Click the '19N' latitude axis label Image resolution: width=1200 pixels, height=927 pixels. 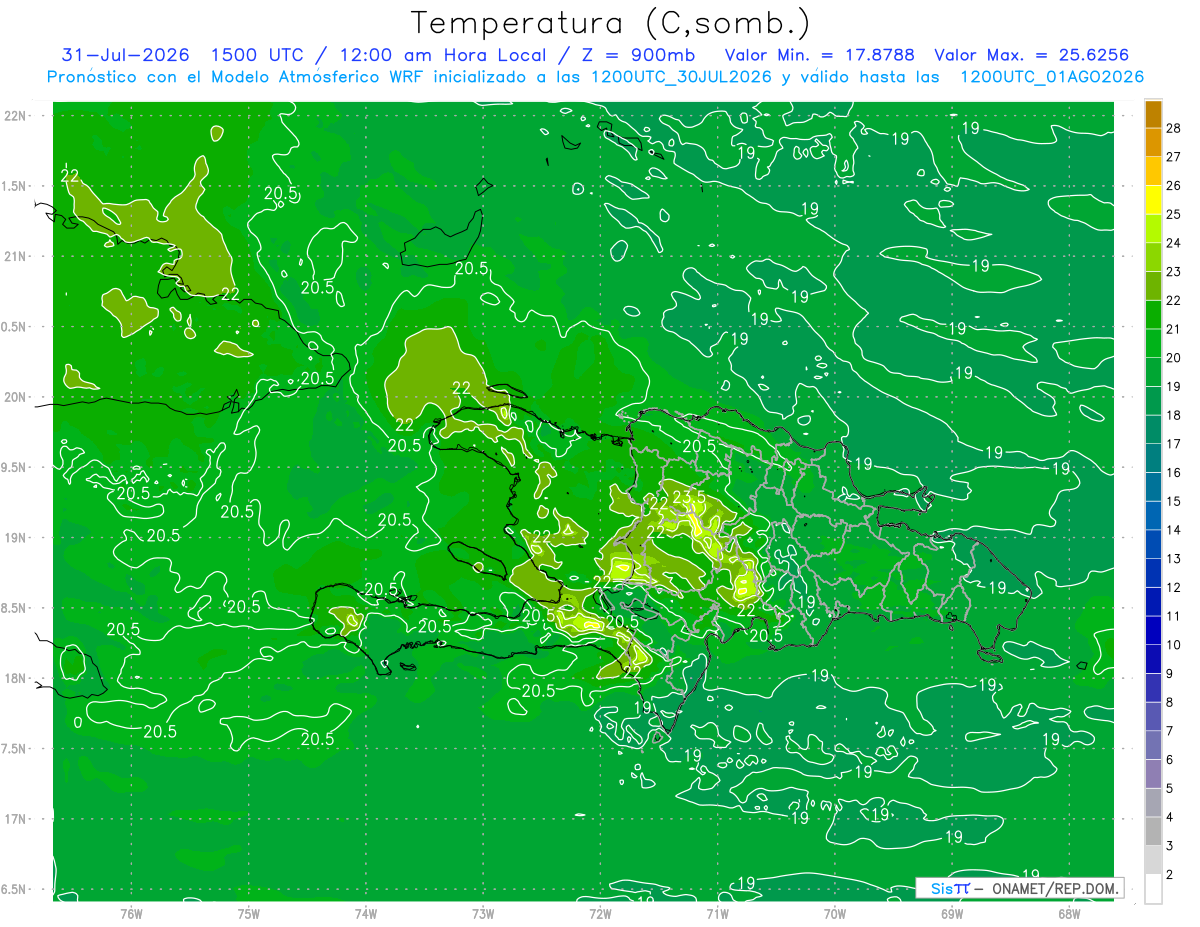coord(15,538)
